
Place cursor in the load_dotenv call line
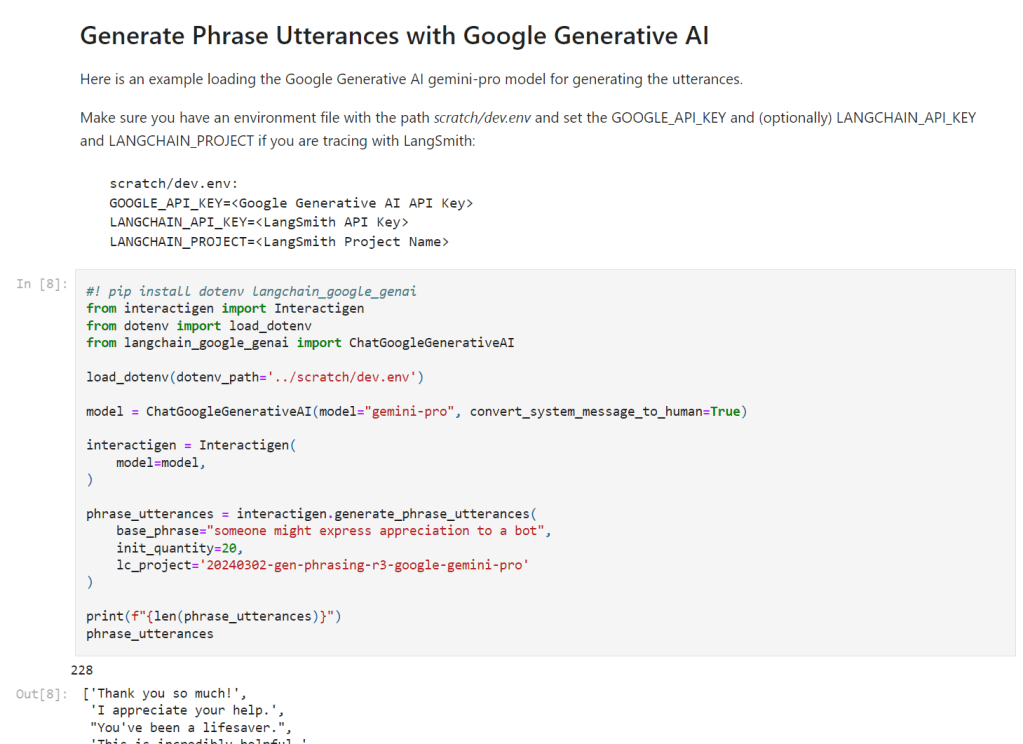[x=255, y=377]
